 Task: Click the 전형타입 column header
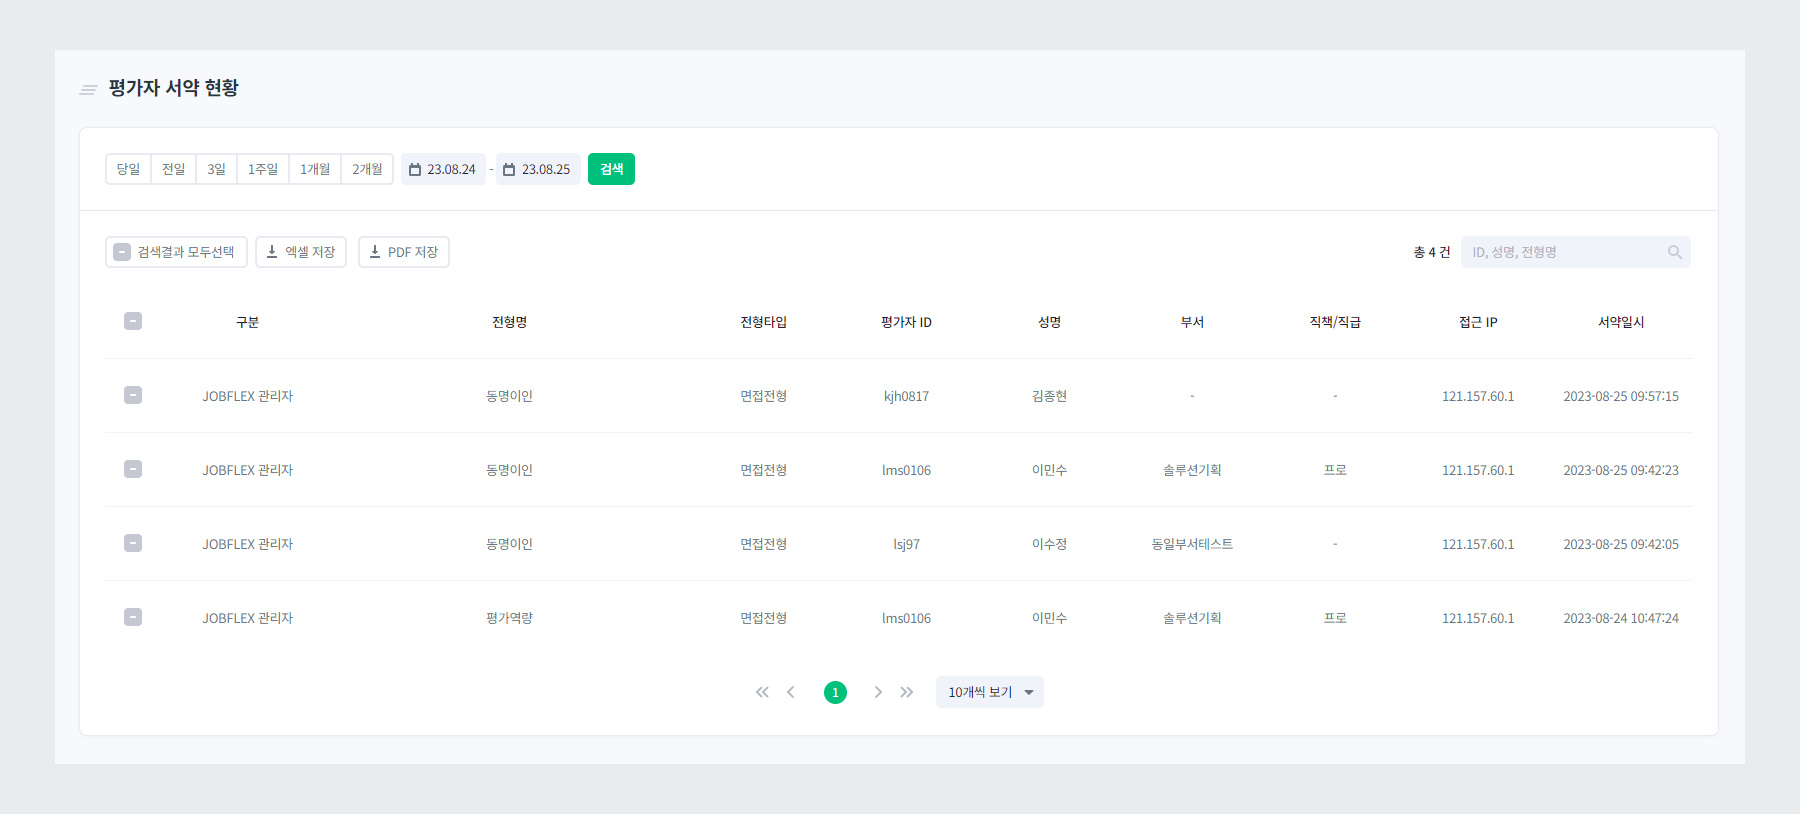click(763, 322)
